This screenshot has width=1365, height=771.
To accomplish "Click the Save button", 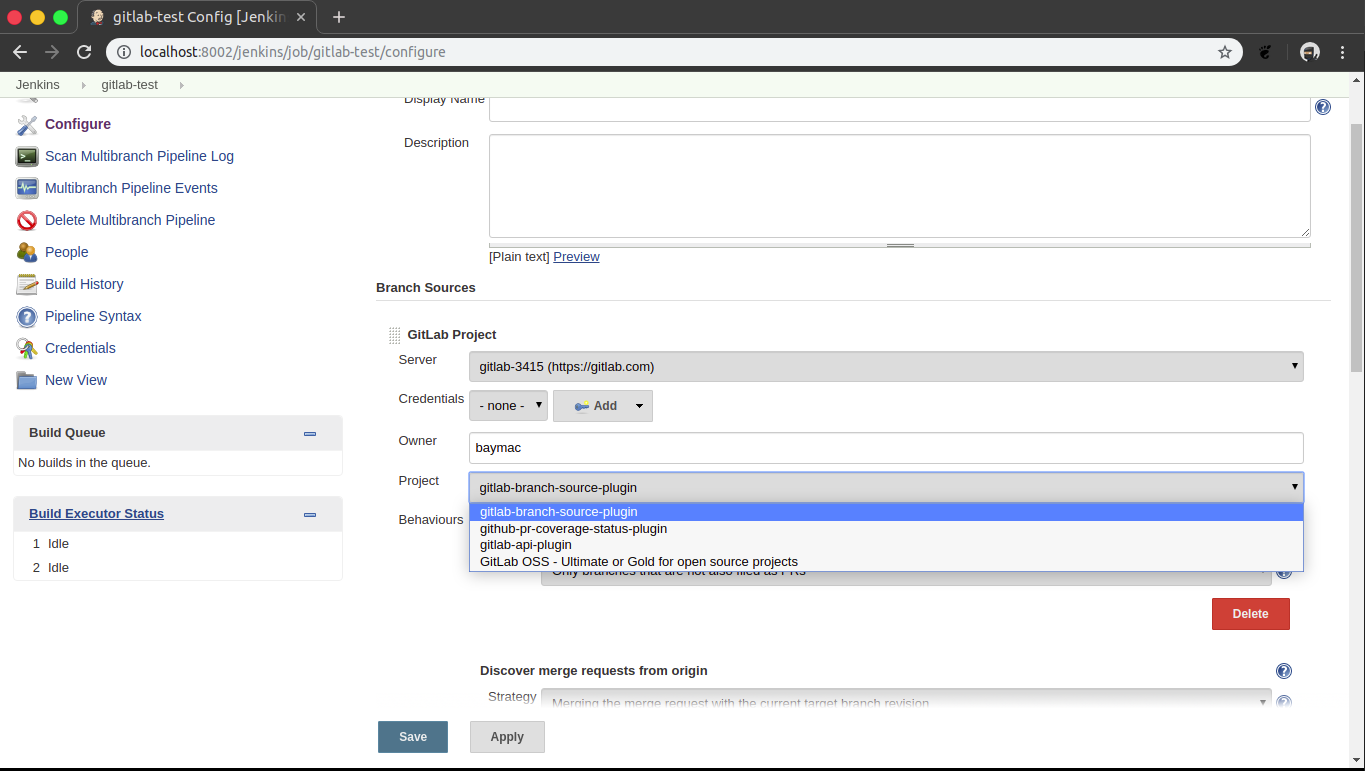I will 413,737.
